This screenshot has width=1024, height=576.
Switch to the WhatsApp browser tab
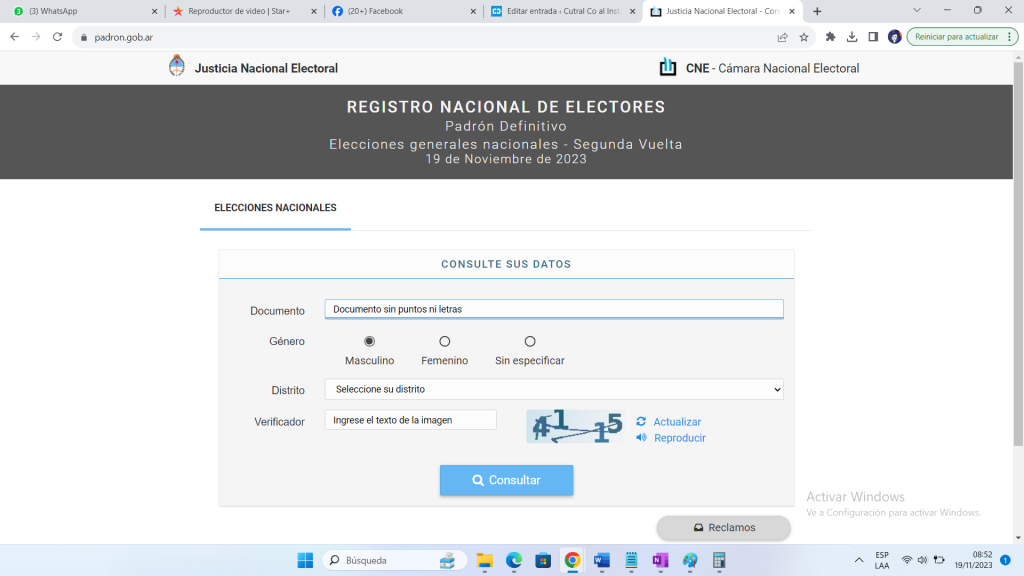click(x=80, y=11)
